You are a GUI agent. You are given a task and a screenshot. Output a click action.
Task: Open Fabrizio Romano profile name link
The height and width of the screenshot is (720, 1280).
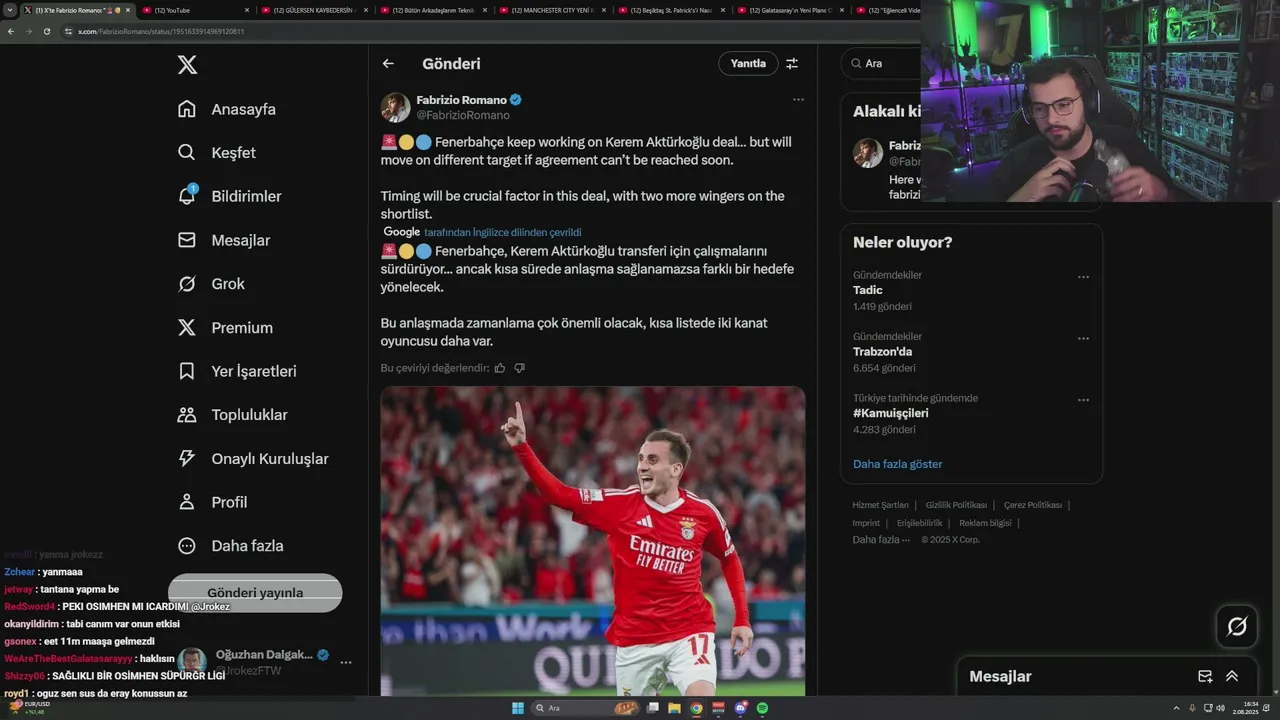tap(462, 100)
